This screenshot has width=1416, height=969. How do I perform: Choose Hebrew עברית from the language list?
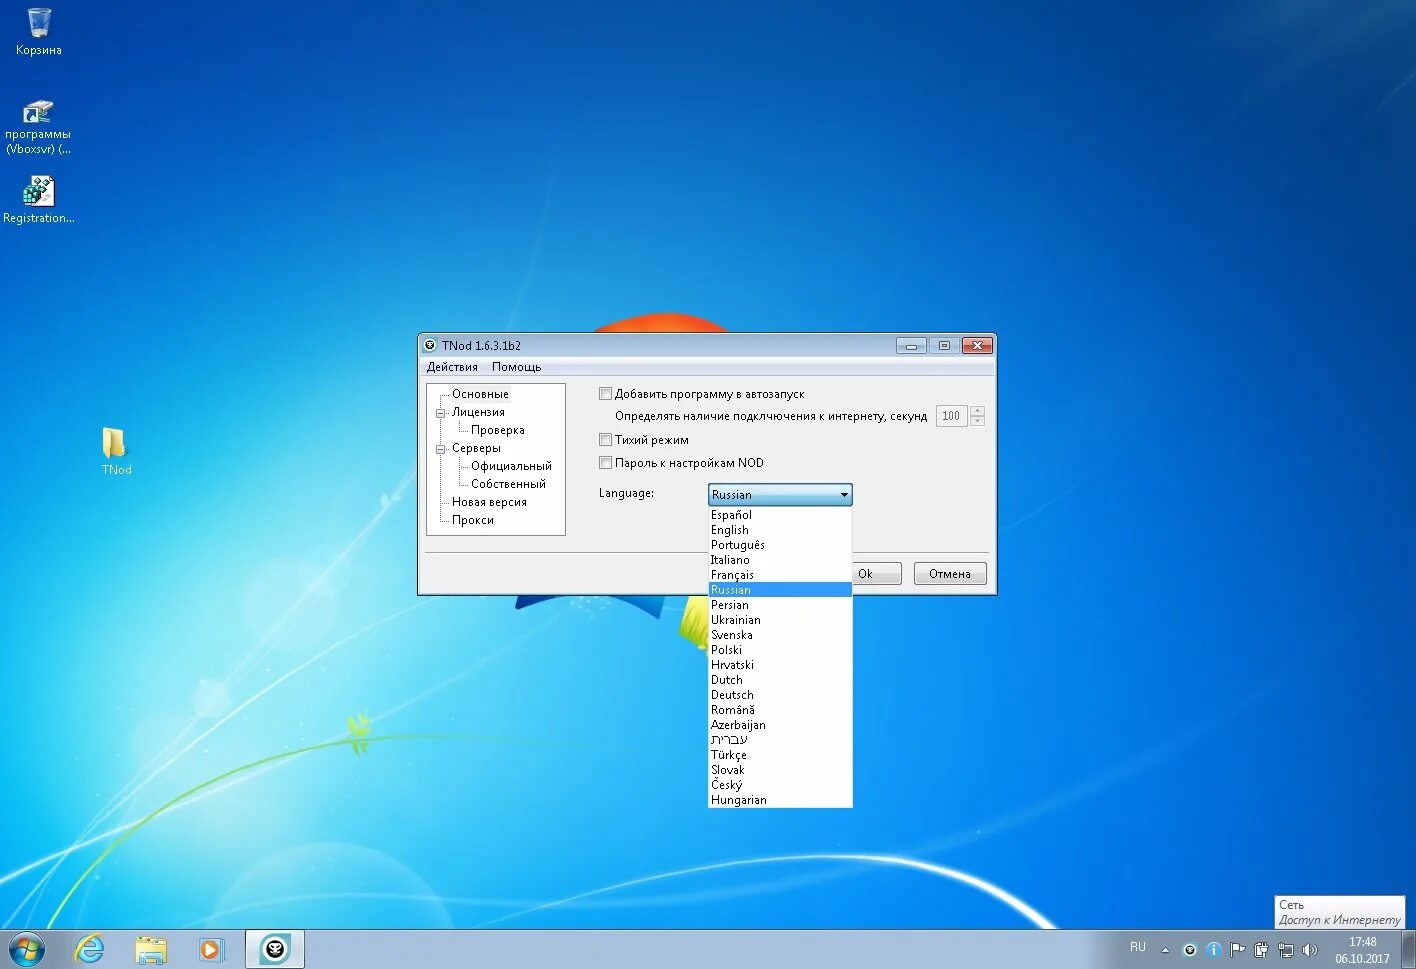(780, 740)
